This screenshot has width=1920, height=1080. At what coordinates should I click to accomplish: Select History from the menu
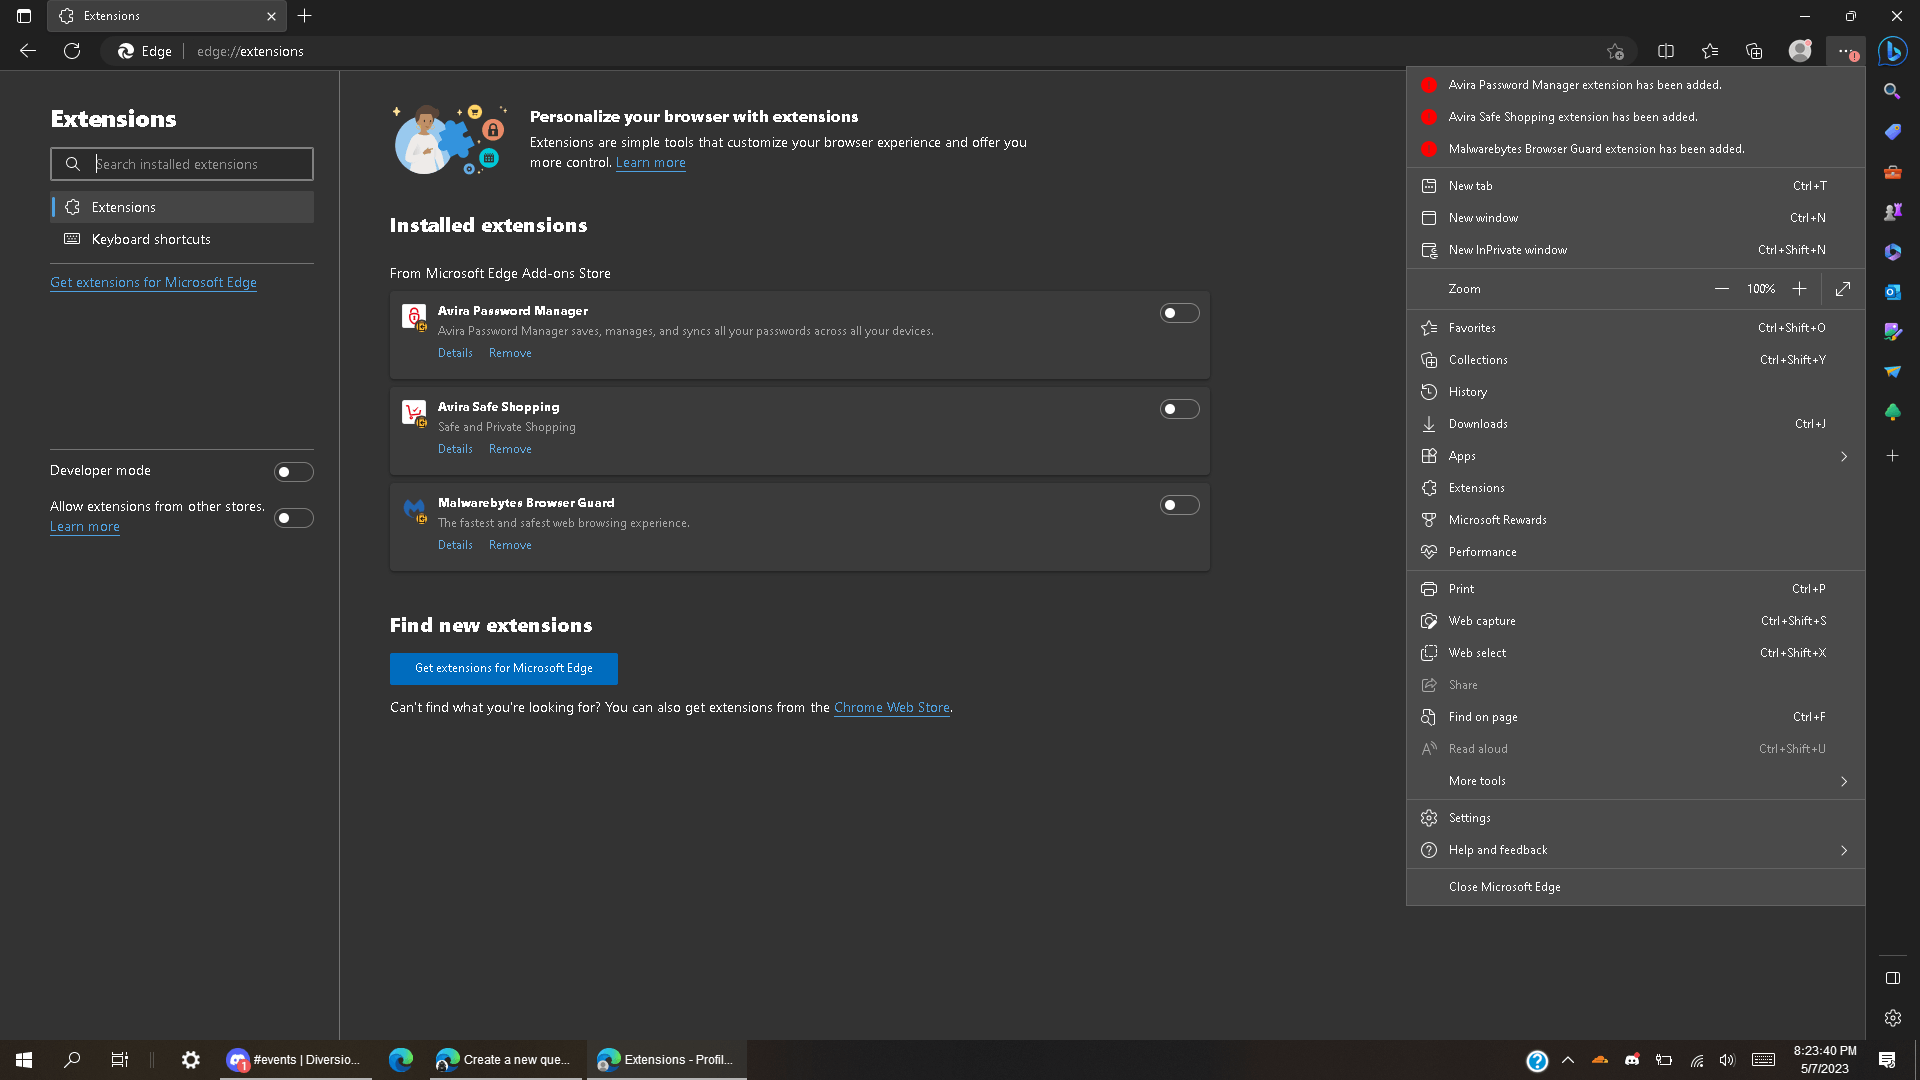1467,392
